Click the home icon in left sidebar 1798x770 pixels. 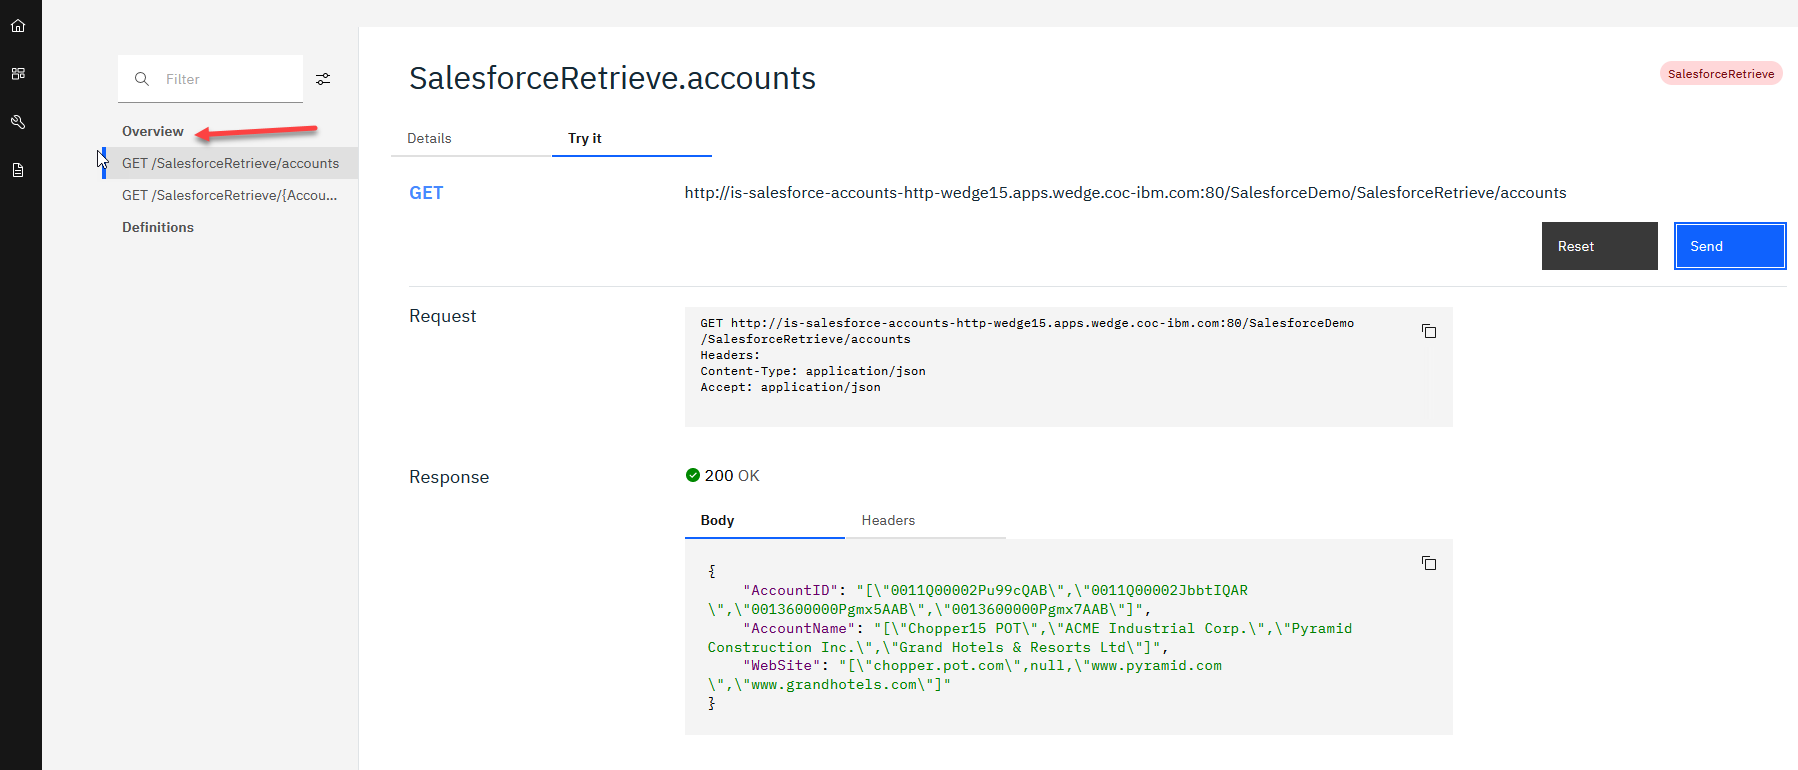coord(18,26)
